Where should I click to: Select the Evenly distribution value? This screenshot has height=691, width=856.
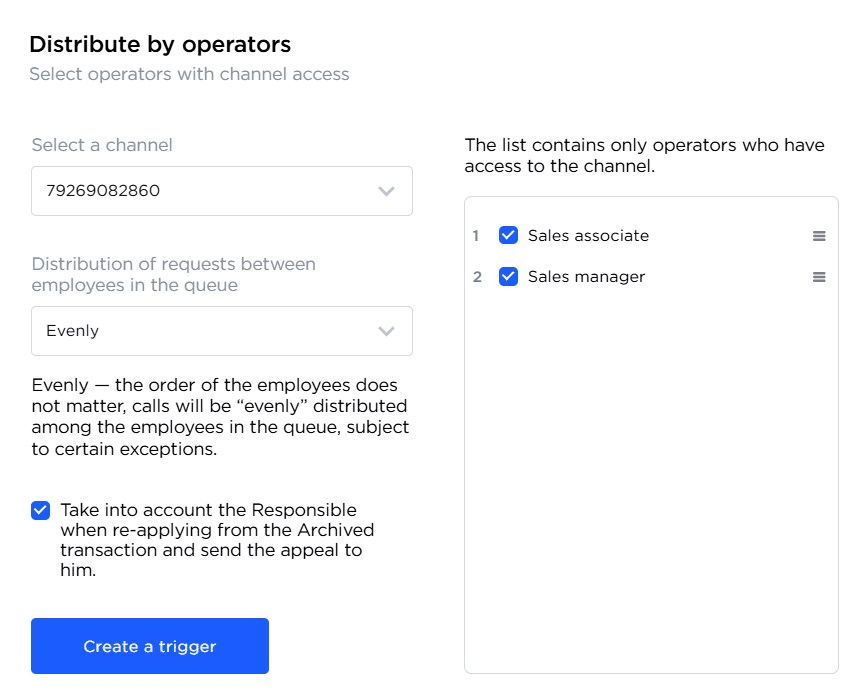pos(72,331)
